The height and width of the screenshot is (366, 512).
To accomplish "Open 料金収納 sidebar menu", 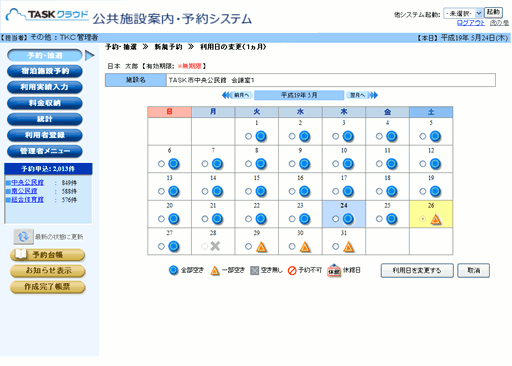I will click(45, 103).
